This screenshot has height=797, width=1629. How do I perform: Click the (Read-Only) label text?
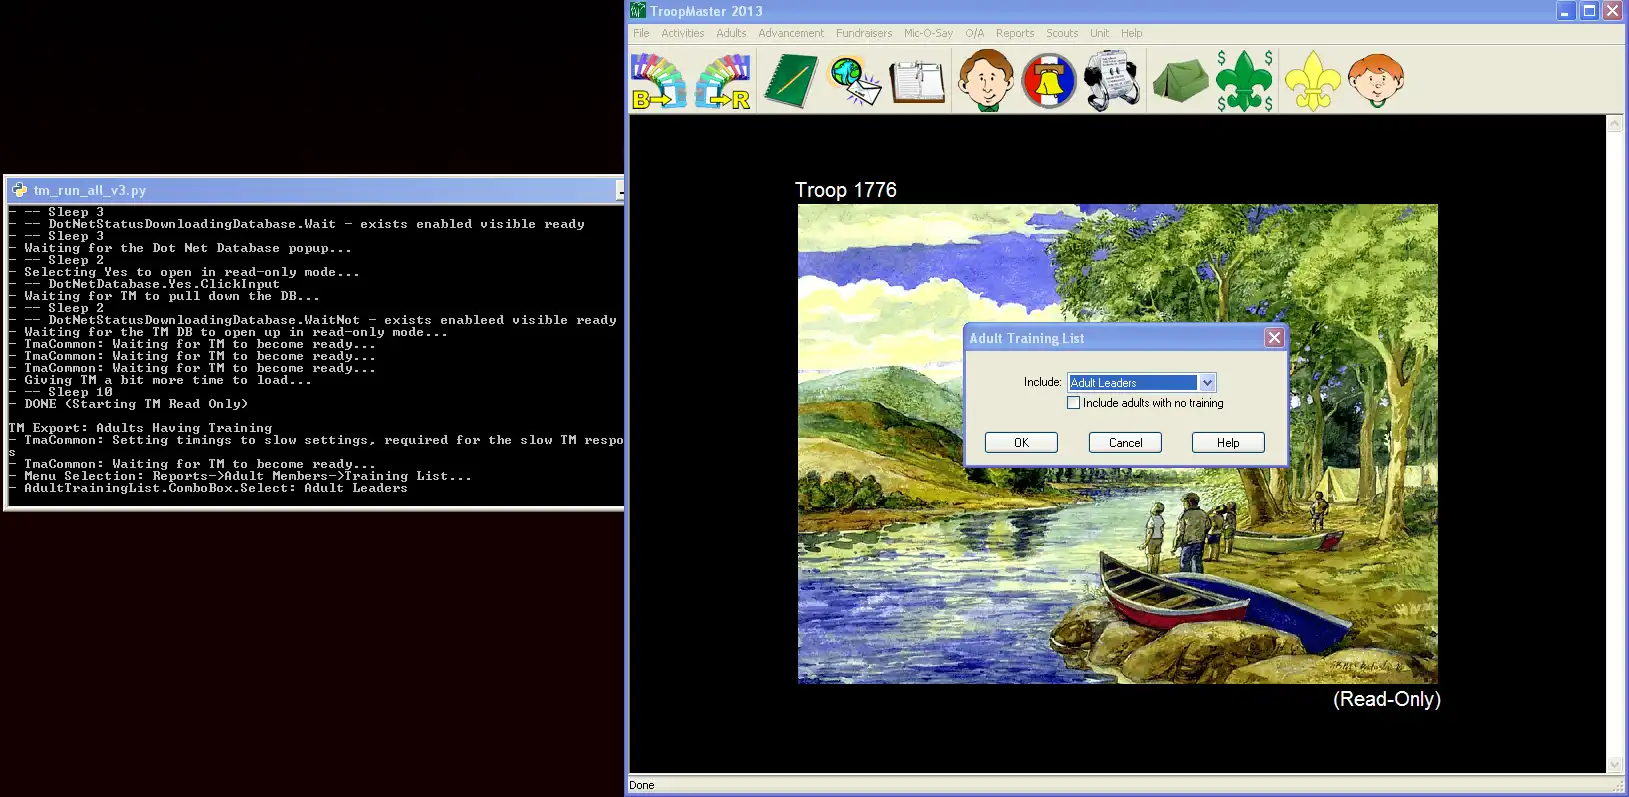(x=1387, y=699)
